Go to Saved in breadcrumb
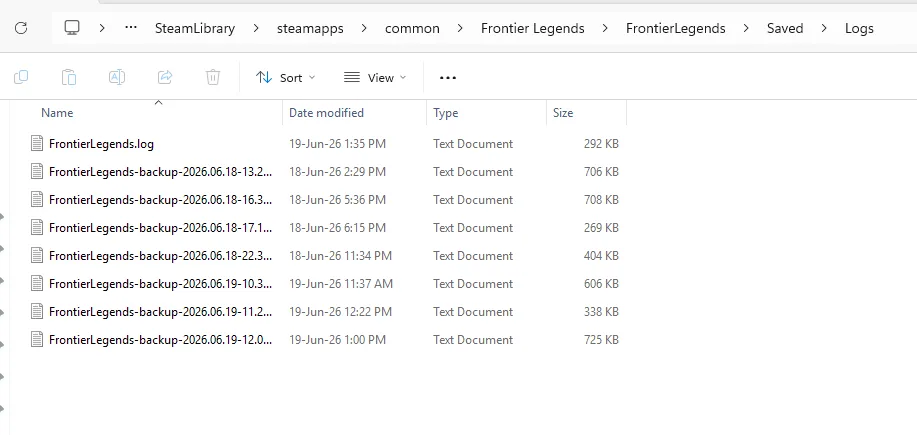 (785, 28)
